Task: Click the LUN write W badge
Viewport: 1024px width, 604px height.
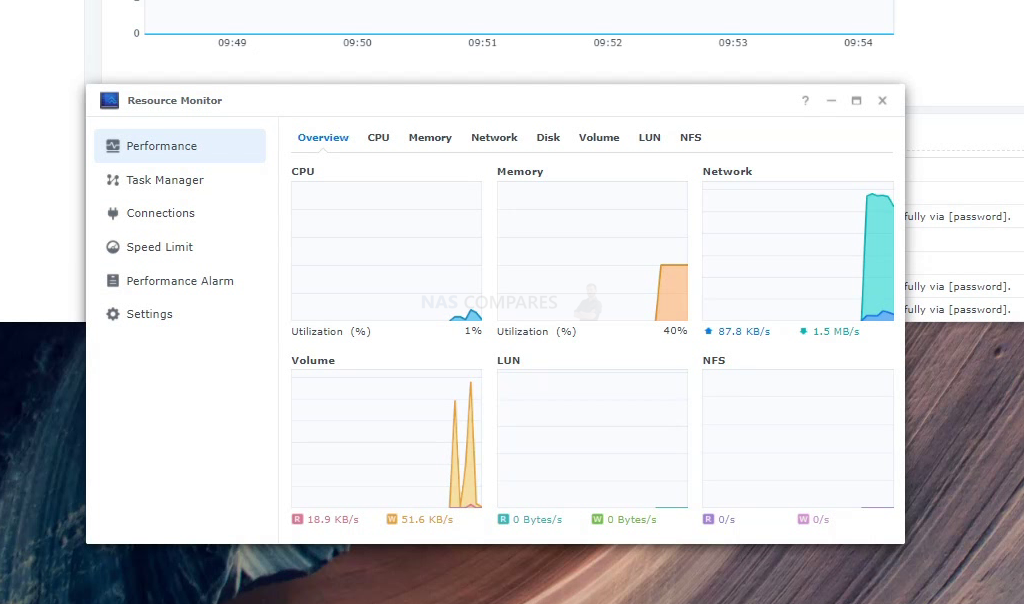Action: point(597,519)
